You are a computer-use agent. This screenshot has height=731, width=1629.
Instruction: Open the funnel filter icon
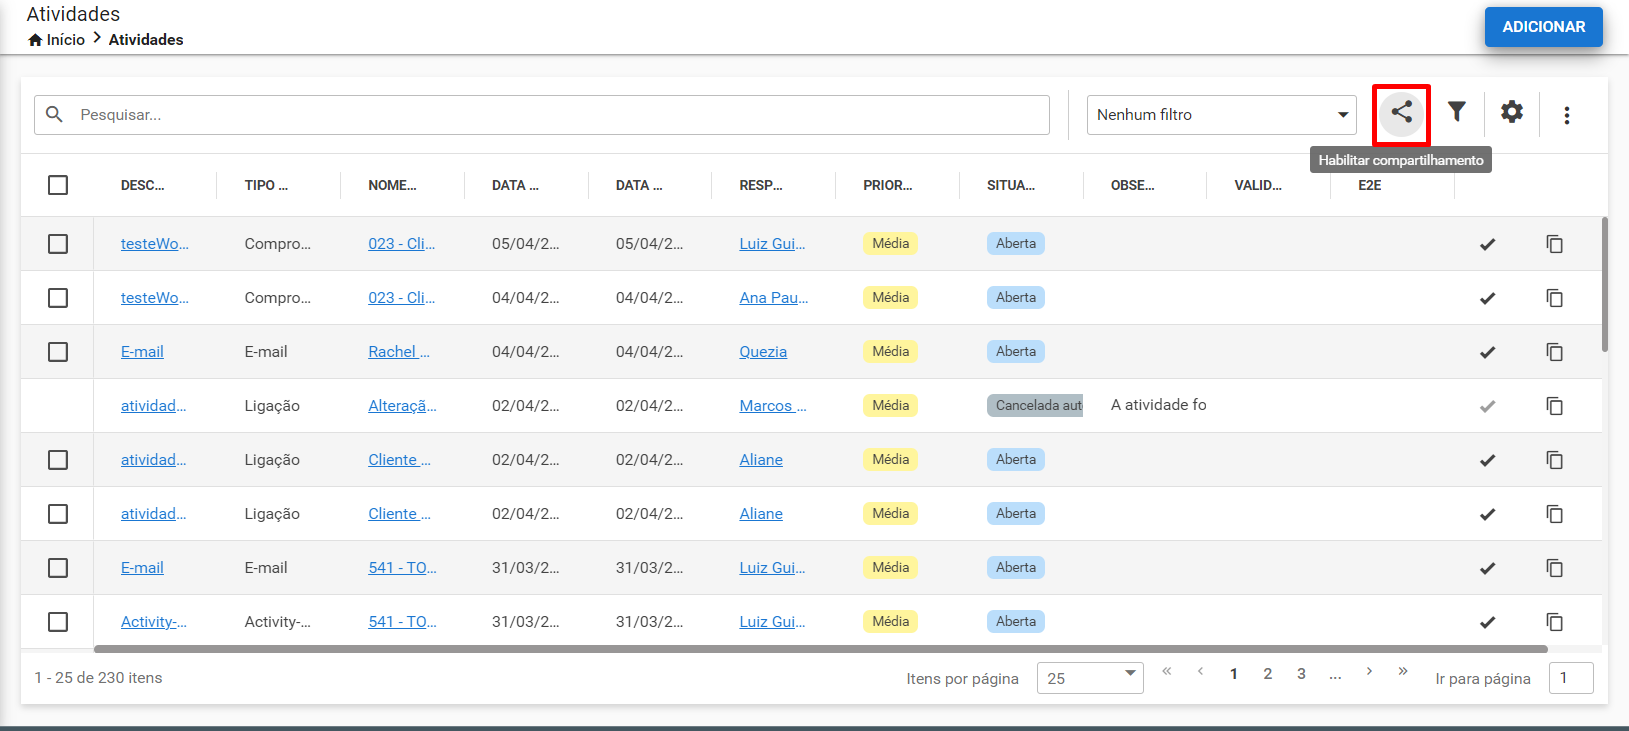coord(1457,112)
